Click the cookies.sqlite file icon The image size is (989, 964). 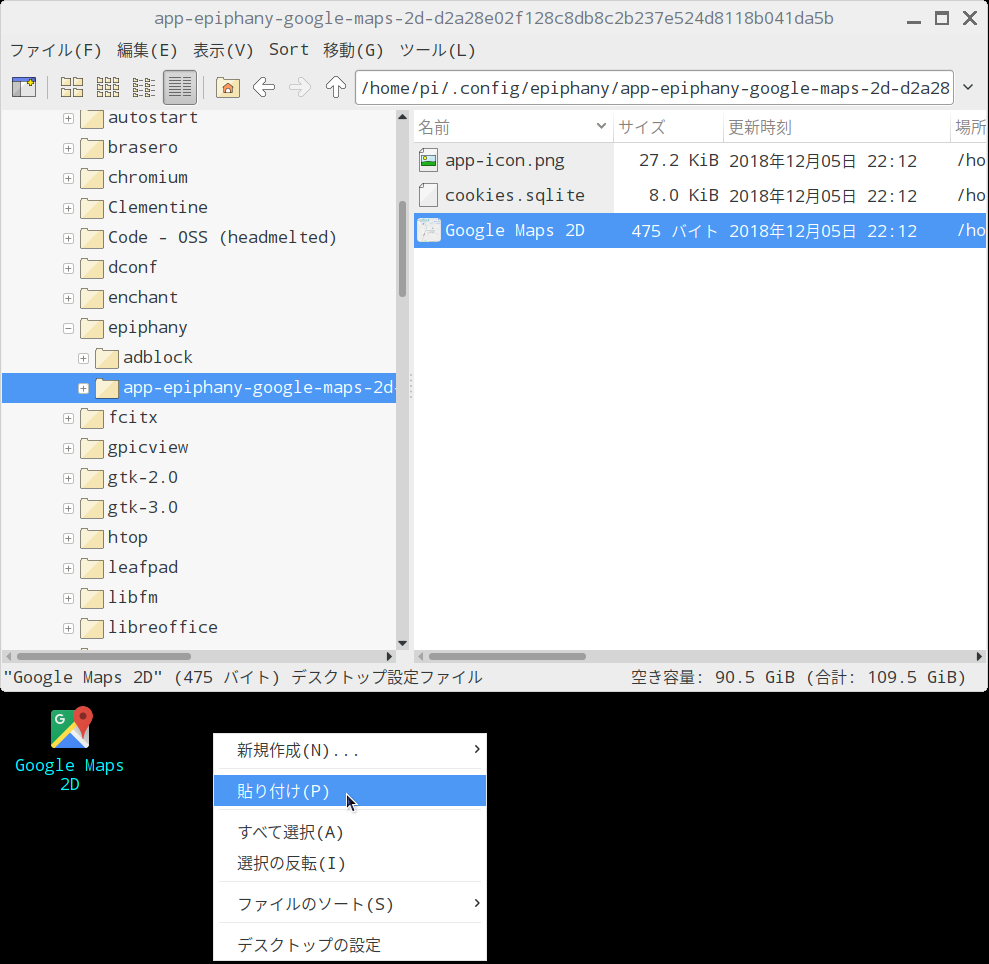point(428,195)
